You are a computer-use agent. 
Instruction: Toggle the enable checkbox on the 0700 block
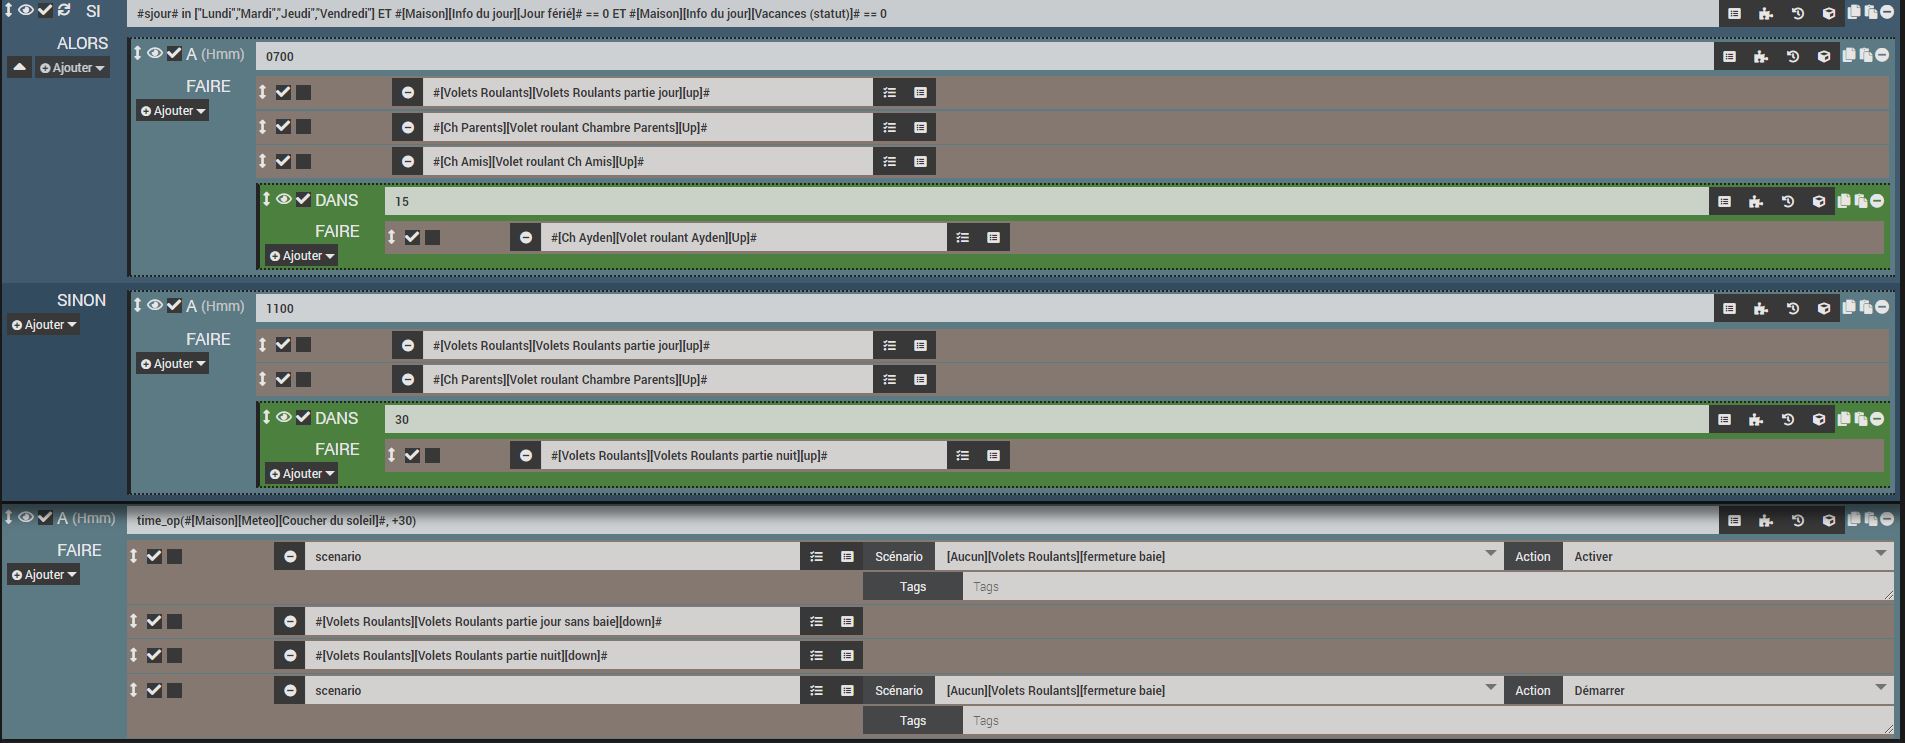(x=174, y=53)
